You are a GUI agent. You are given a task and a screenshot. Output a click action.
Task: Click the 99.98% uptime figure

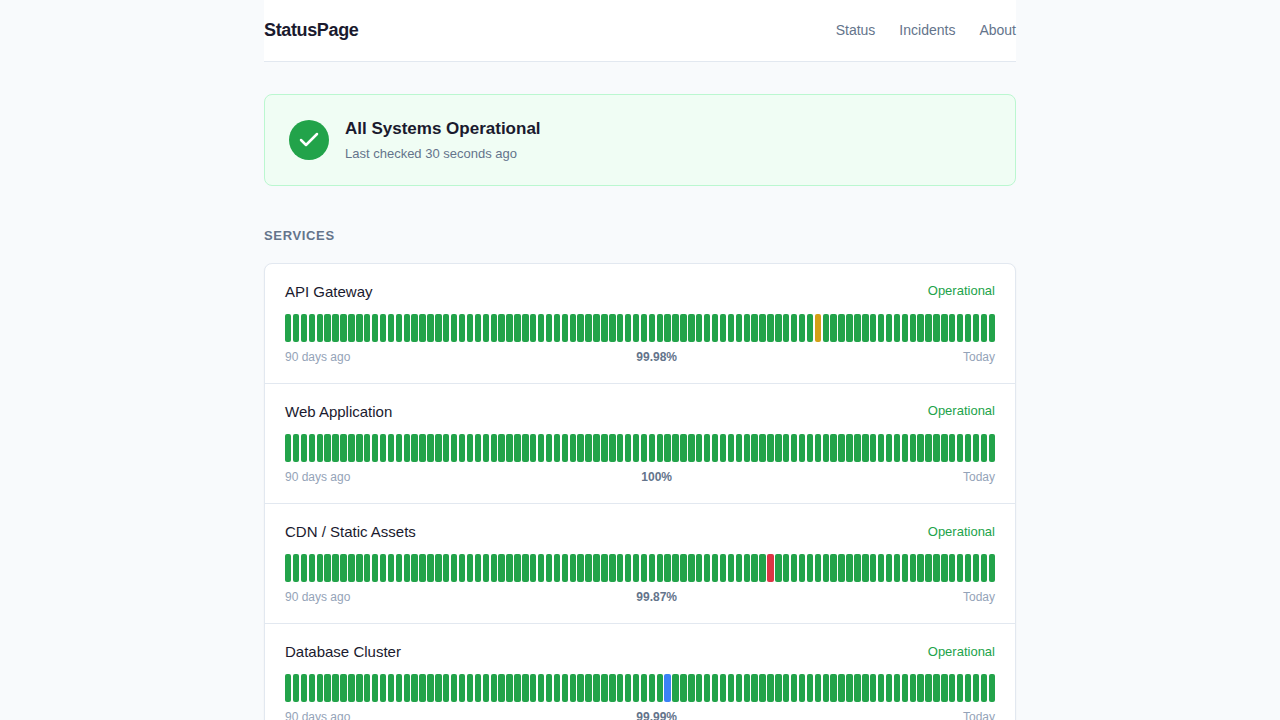[x=656, y=357]
